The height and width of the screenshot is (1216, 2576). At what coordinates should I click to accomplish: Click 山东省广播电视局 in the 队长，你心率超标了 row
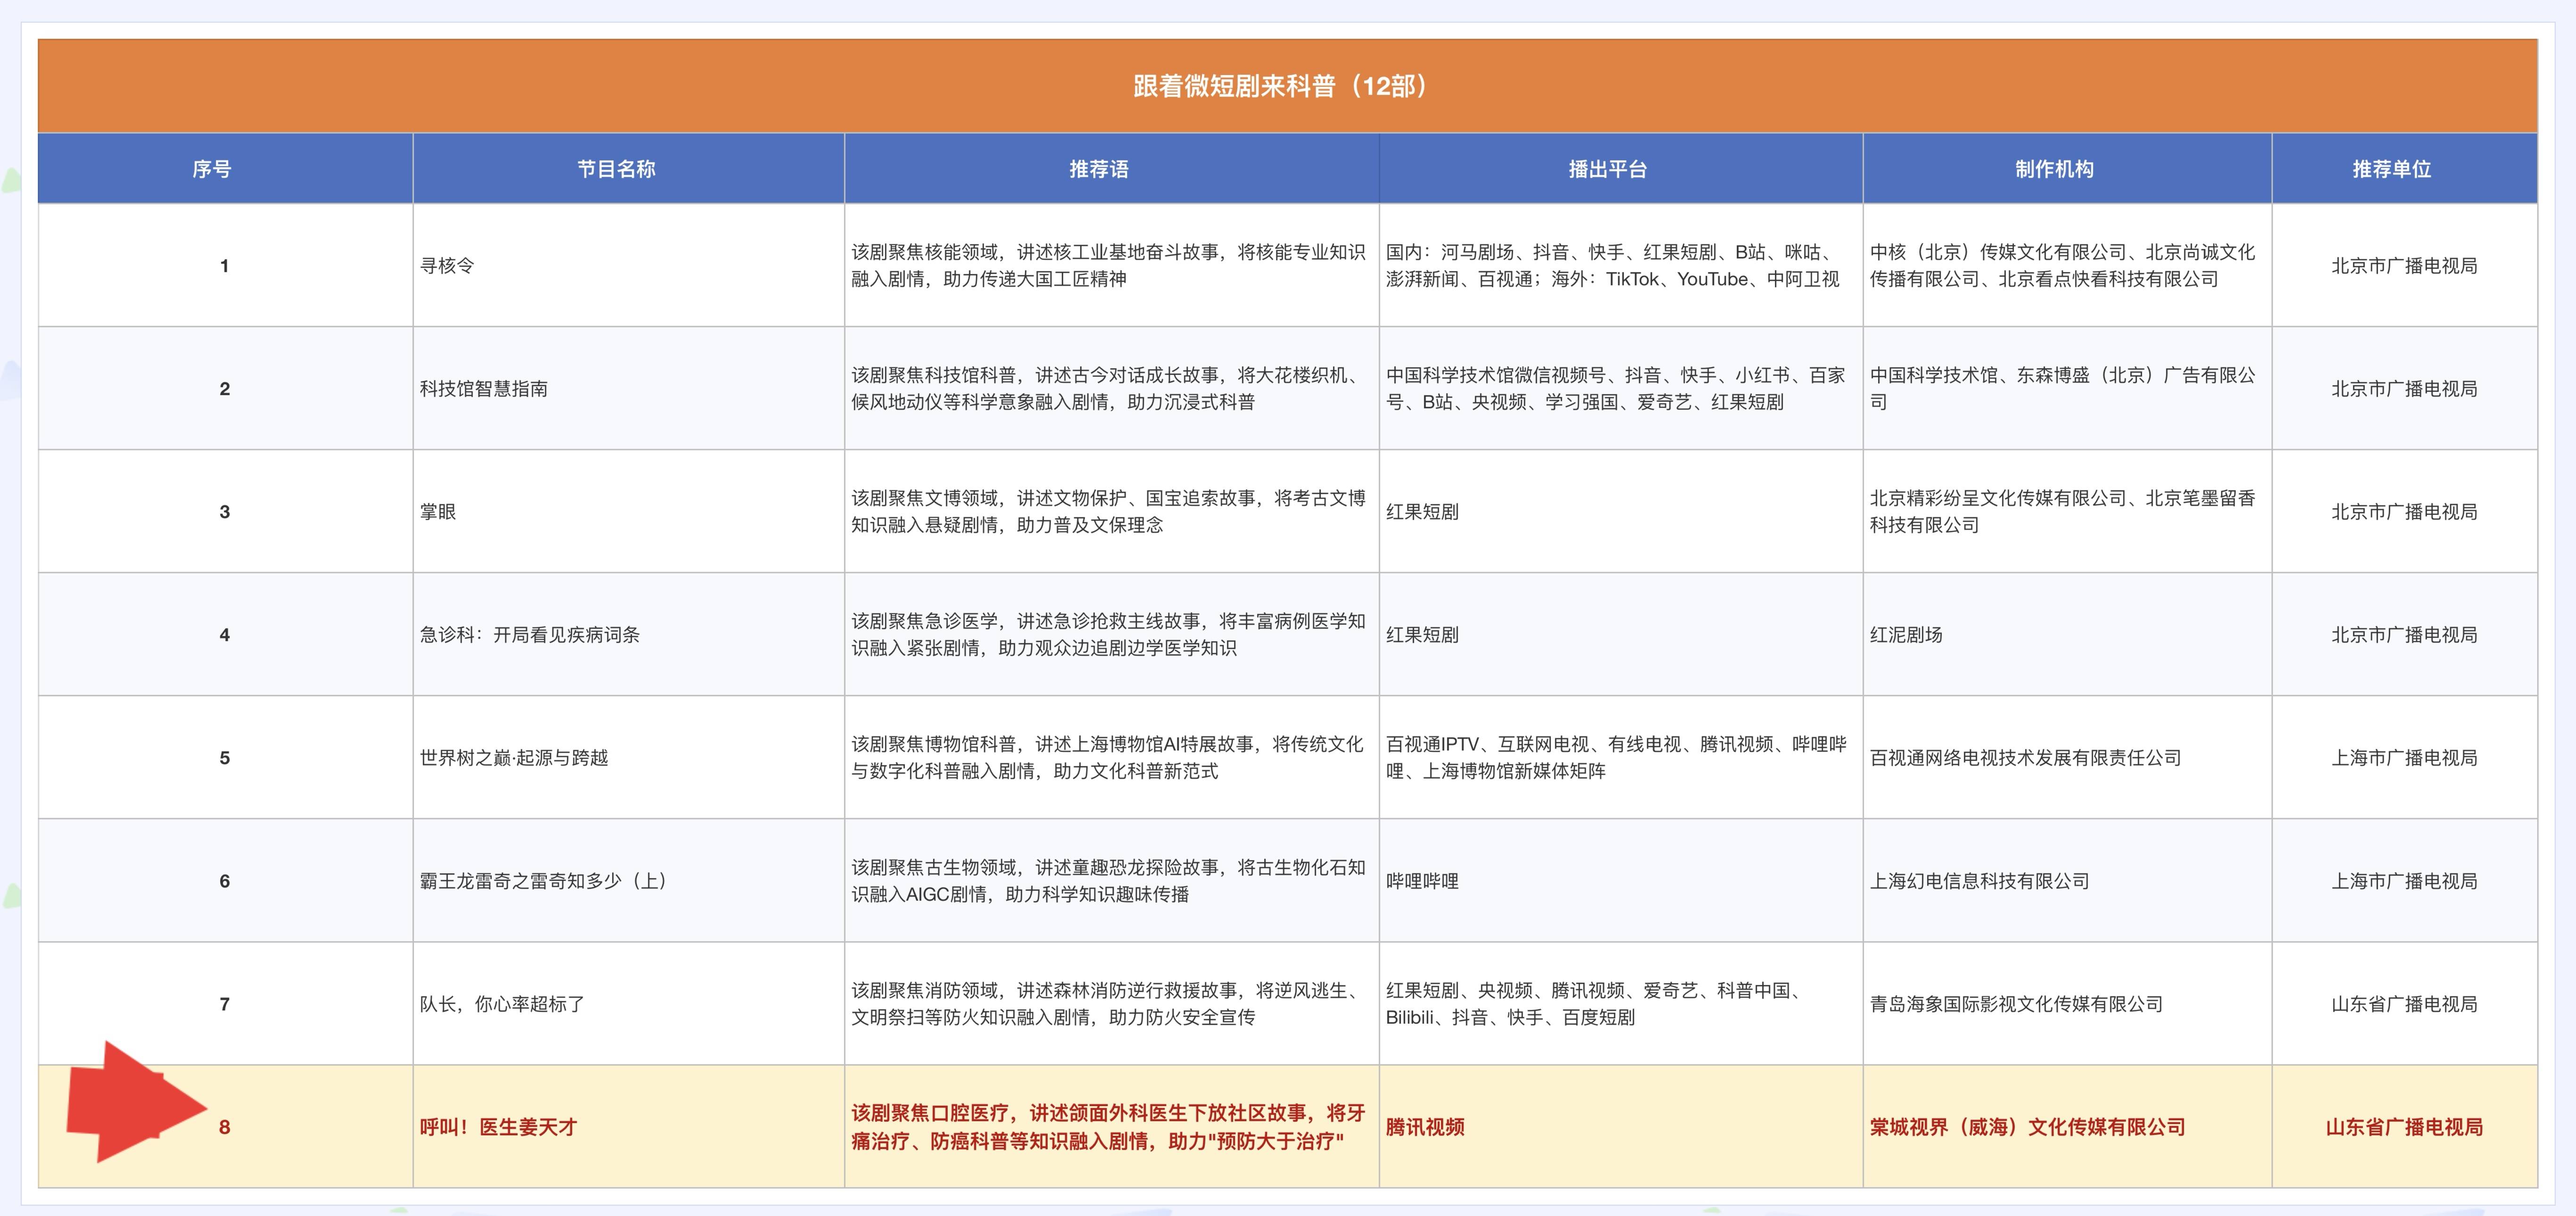(x=2405, y=1004)
